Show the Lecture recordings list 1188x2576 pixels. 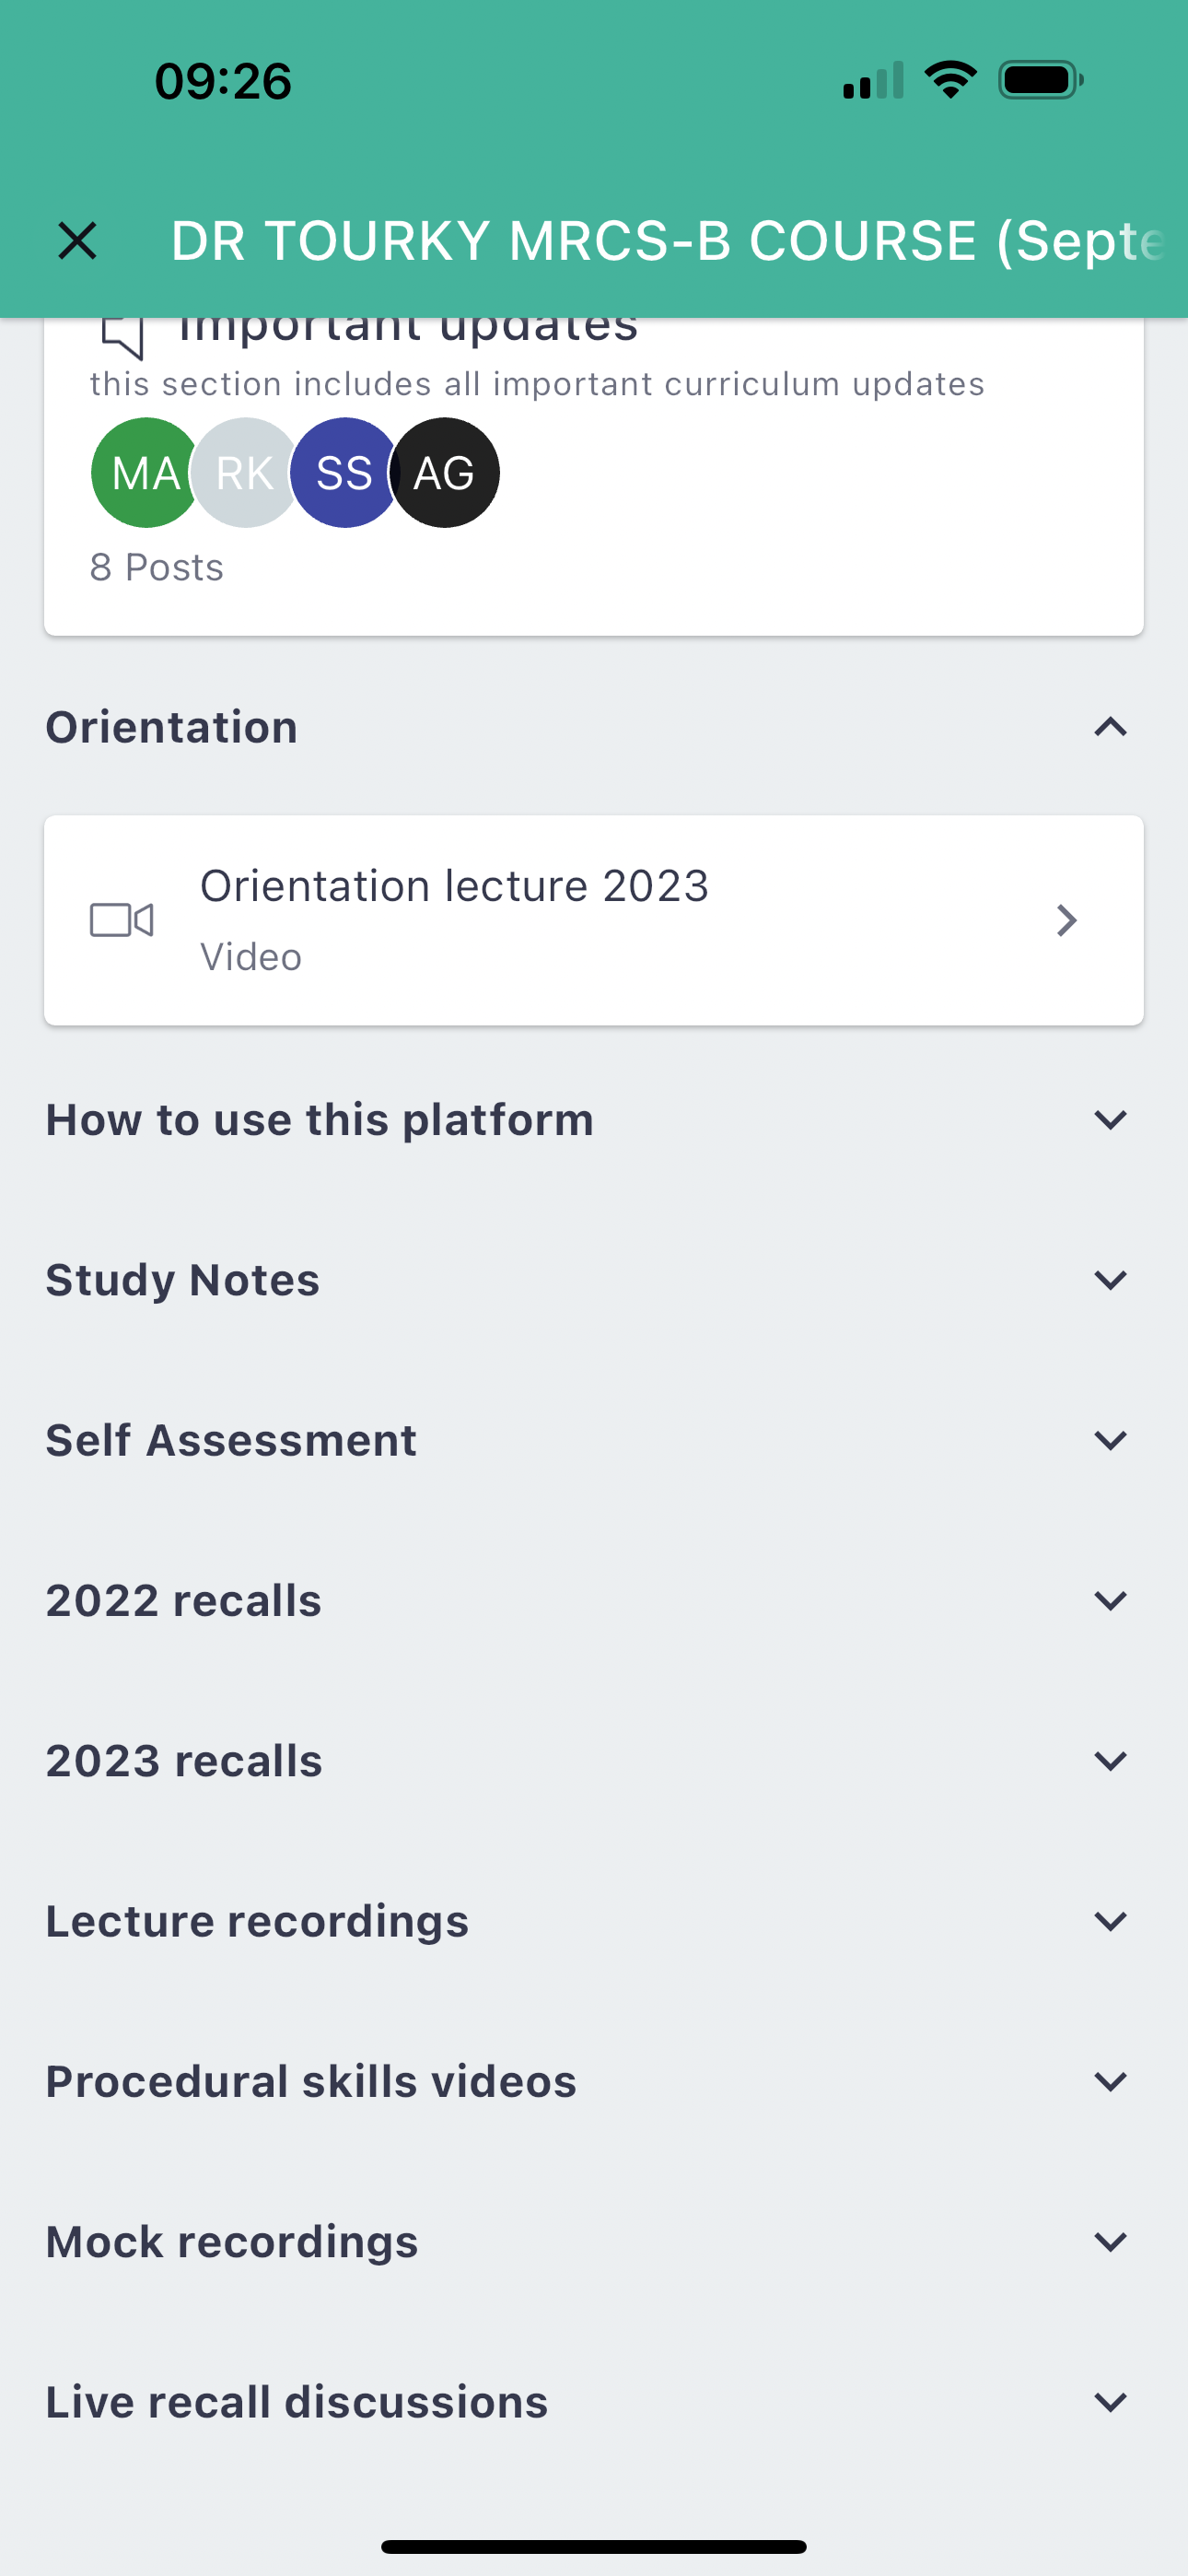pos(1110,1921)
